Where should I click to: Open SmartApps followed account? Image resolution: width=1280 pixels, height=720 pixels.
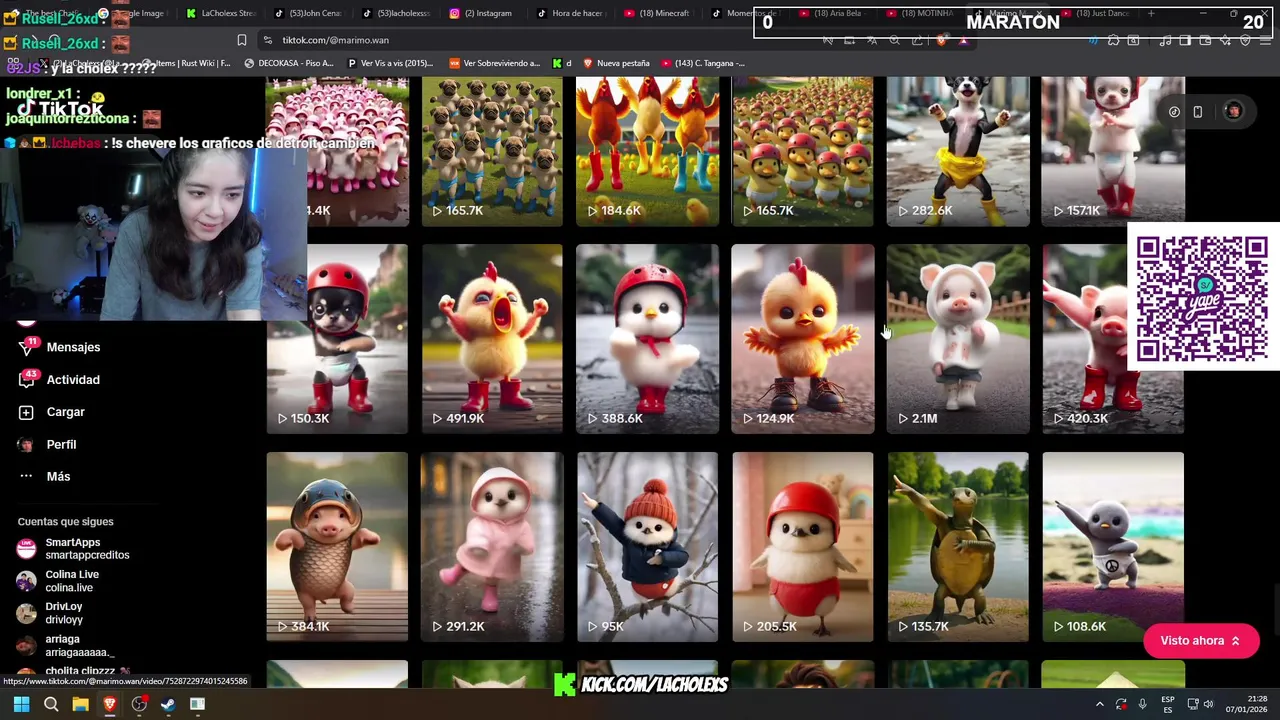coord(74,548)
